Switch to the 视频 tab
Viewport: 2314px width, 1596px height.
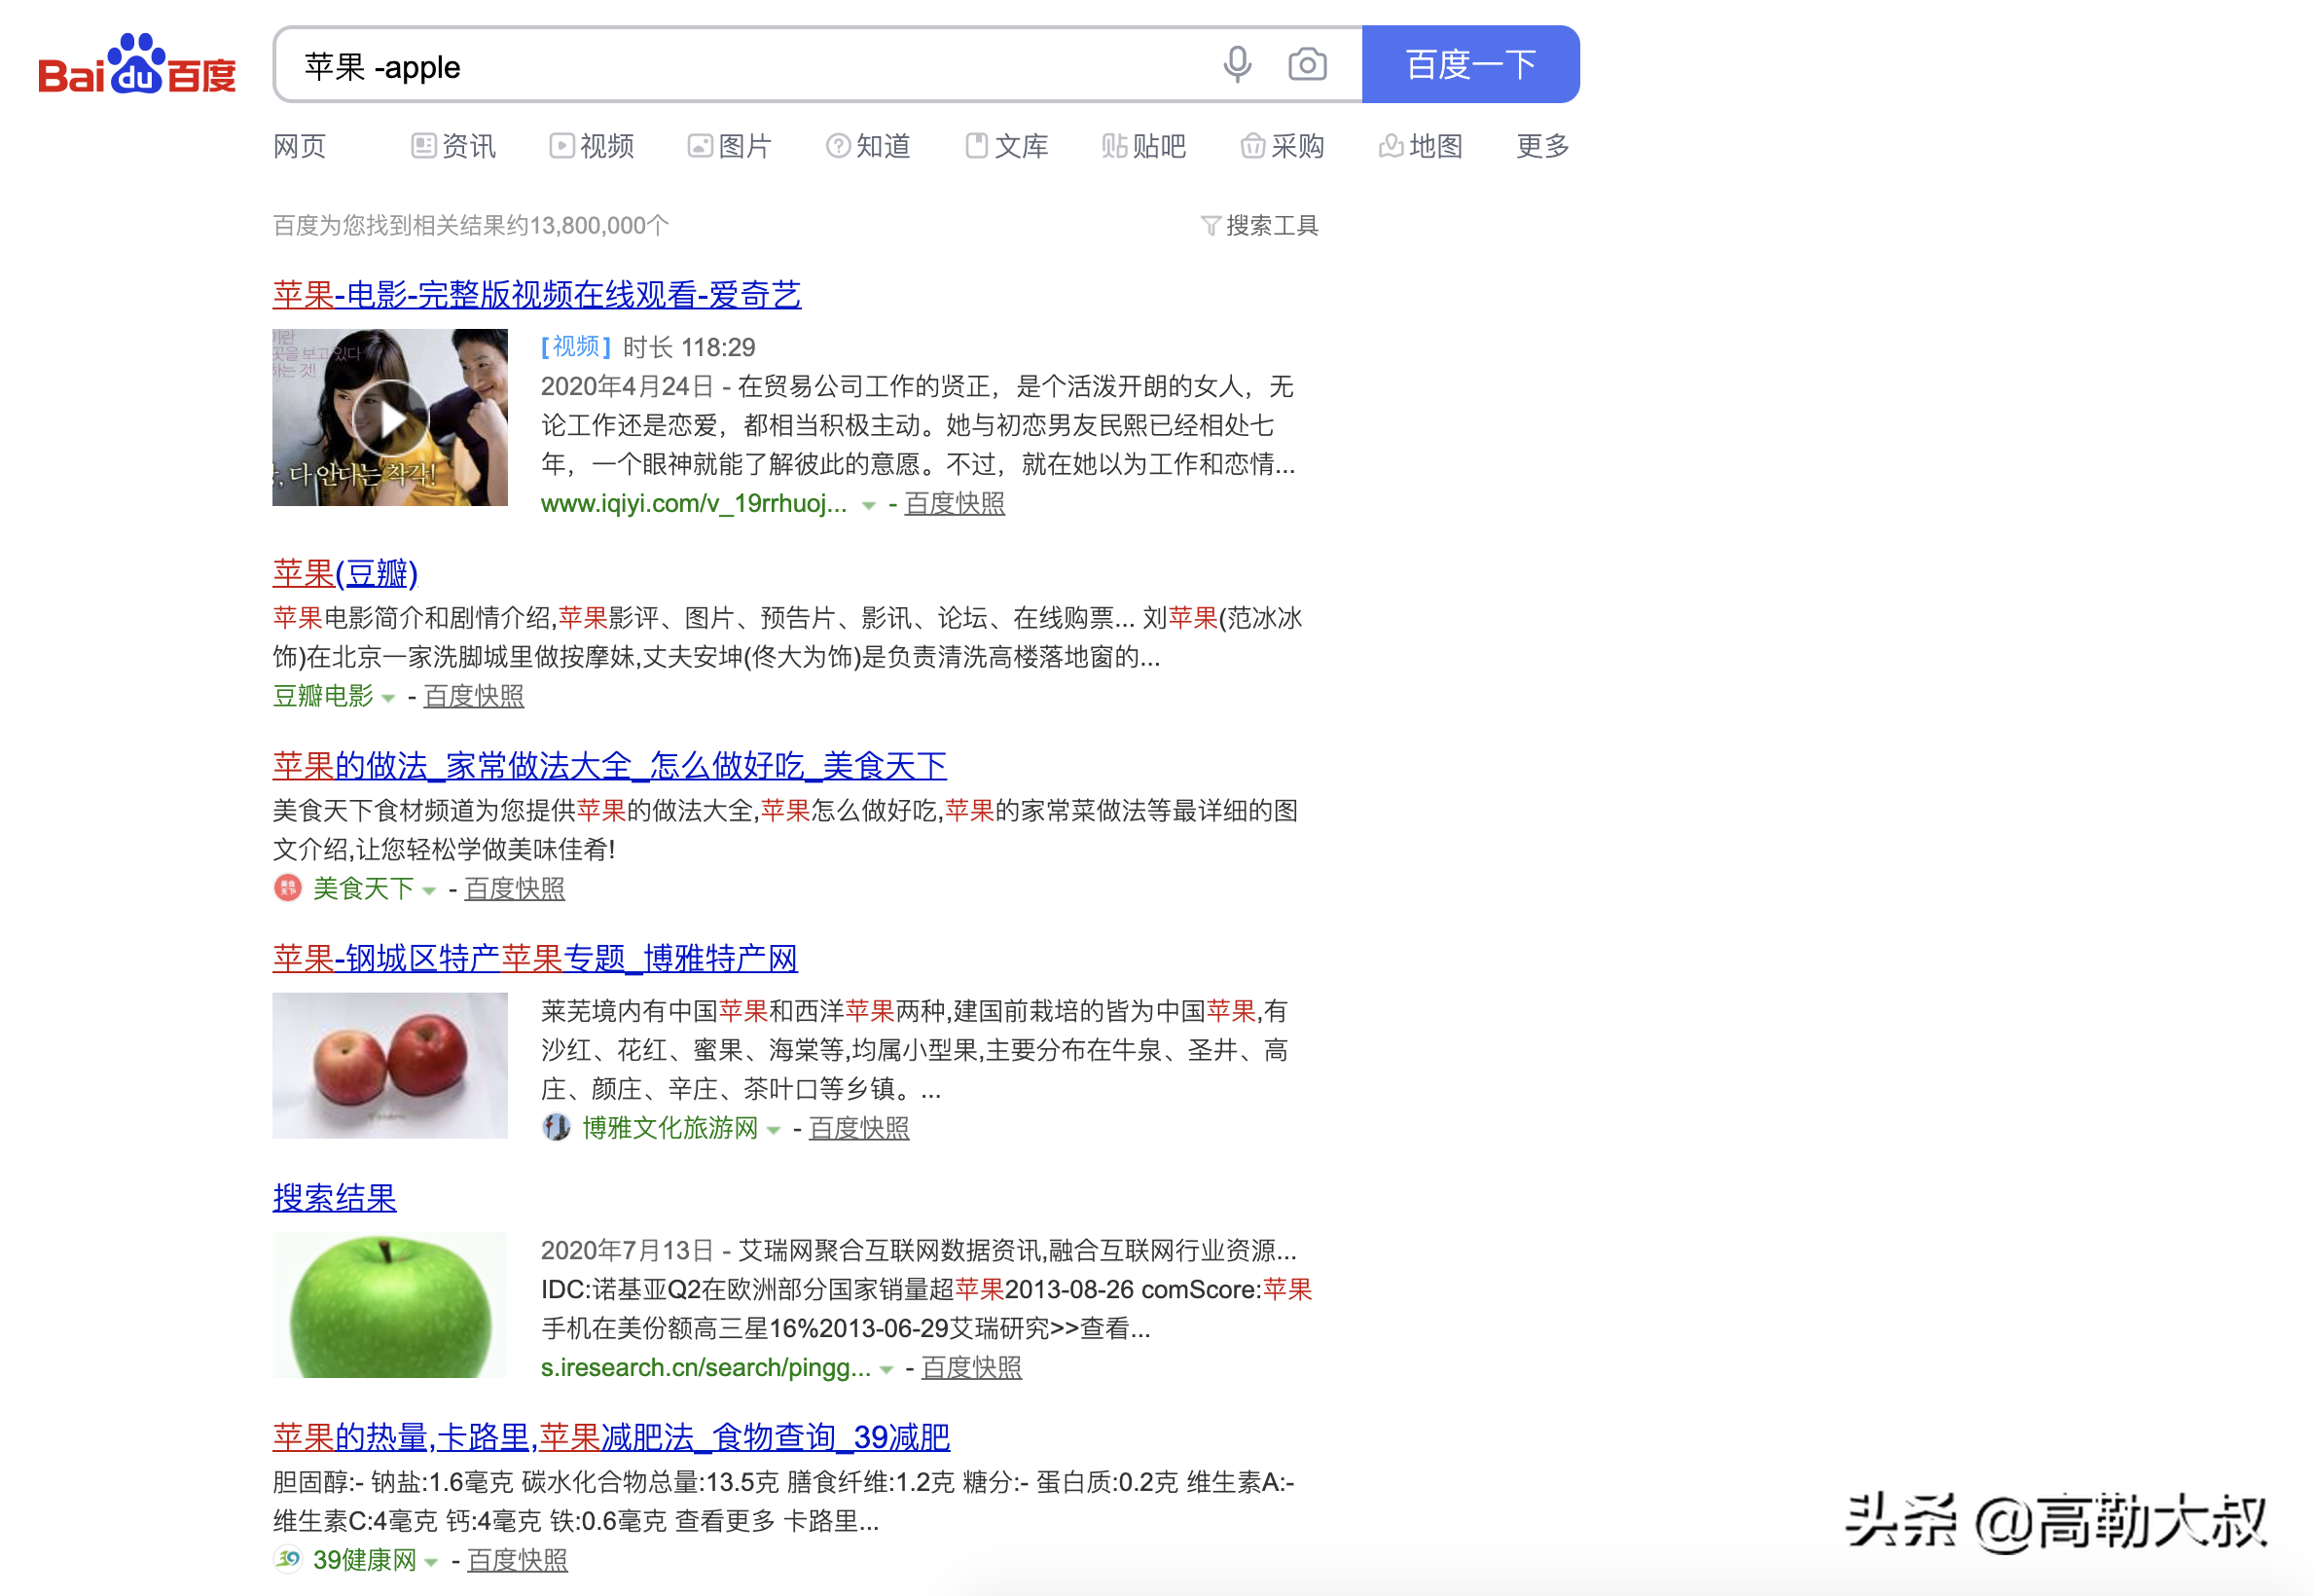[592, 147]
